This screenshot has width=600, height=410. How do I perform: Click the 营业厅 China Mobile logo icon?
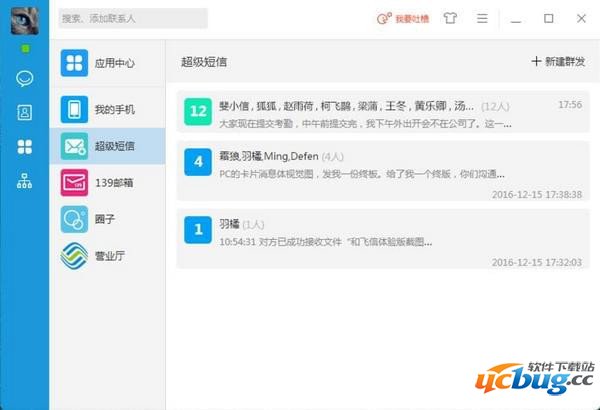(74, 256)
